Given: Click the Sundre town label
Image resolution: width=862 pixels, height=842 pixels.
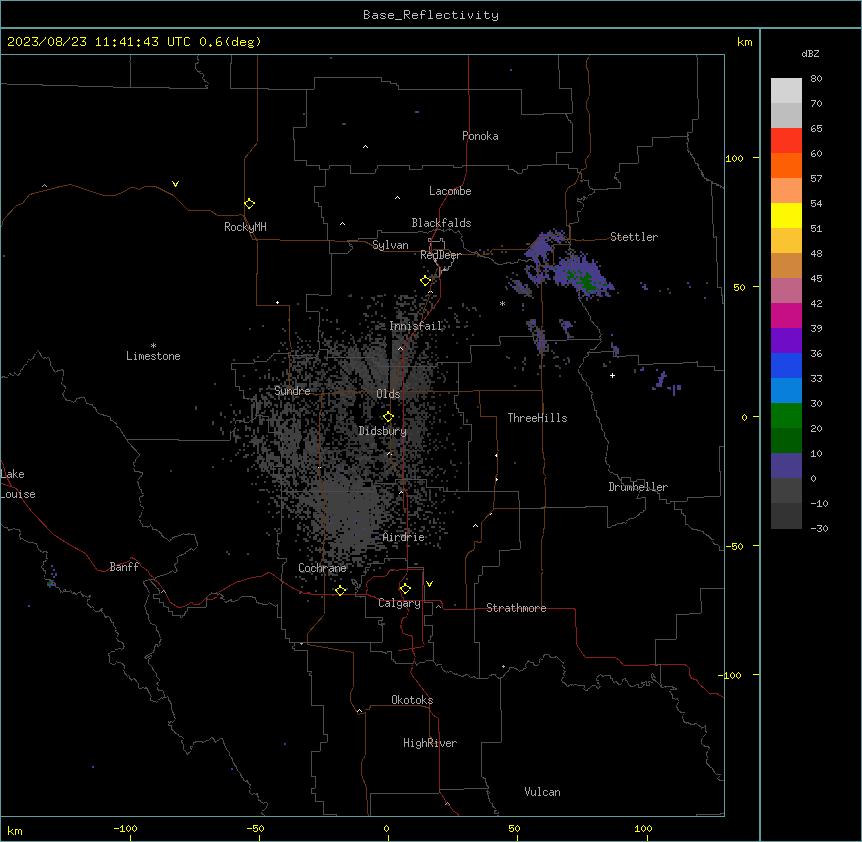Looking at the screenshot, I should tap(292, 391).
